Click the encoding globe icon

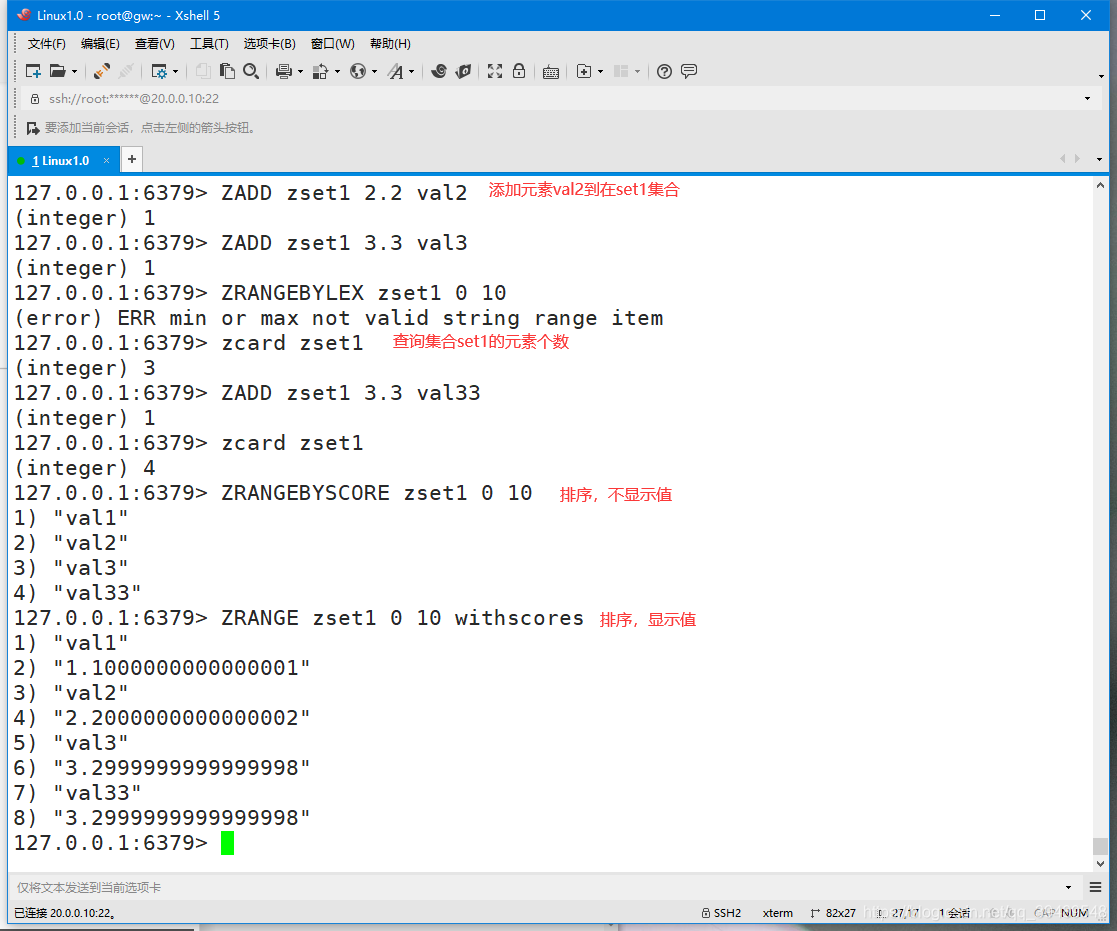[358, 71]
